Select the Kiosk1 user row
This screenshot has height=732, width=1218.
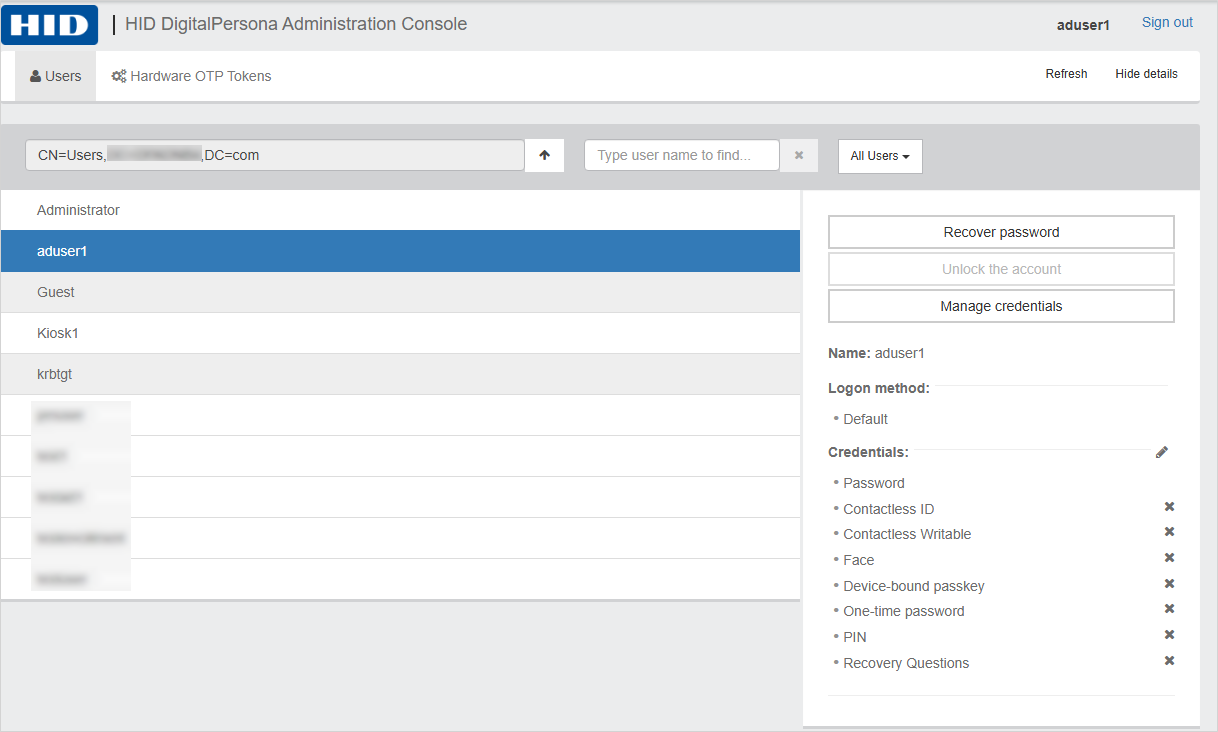(x=400, y=333)
